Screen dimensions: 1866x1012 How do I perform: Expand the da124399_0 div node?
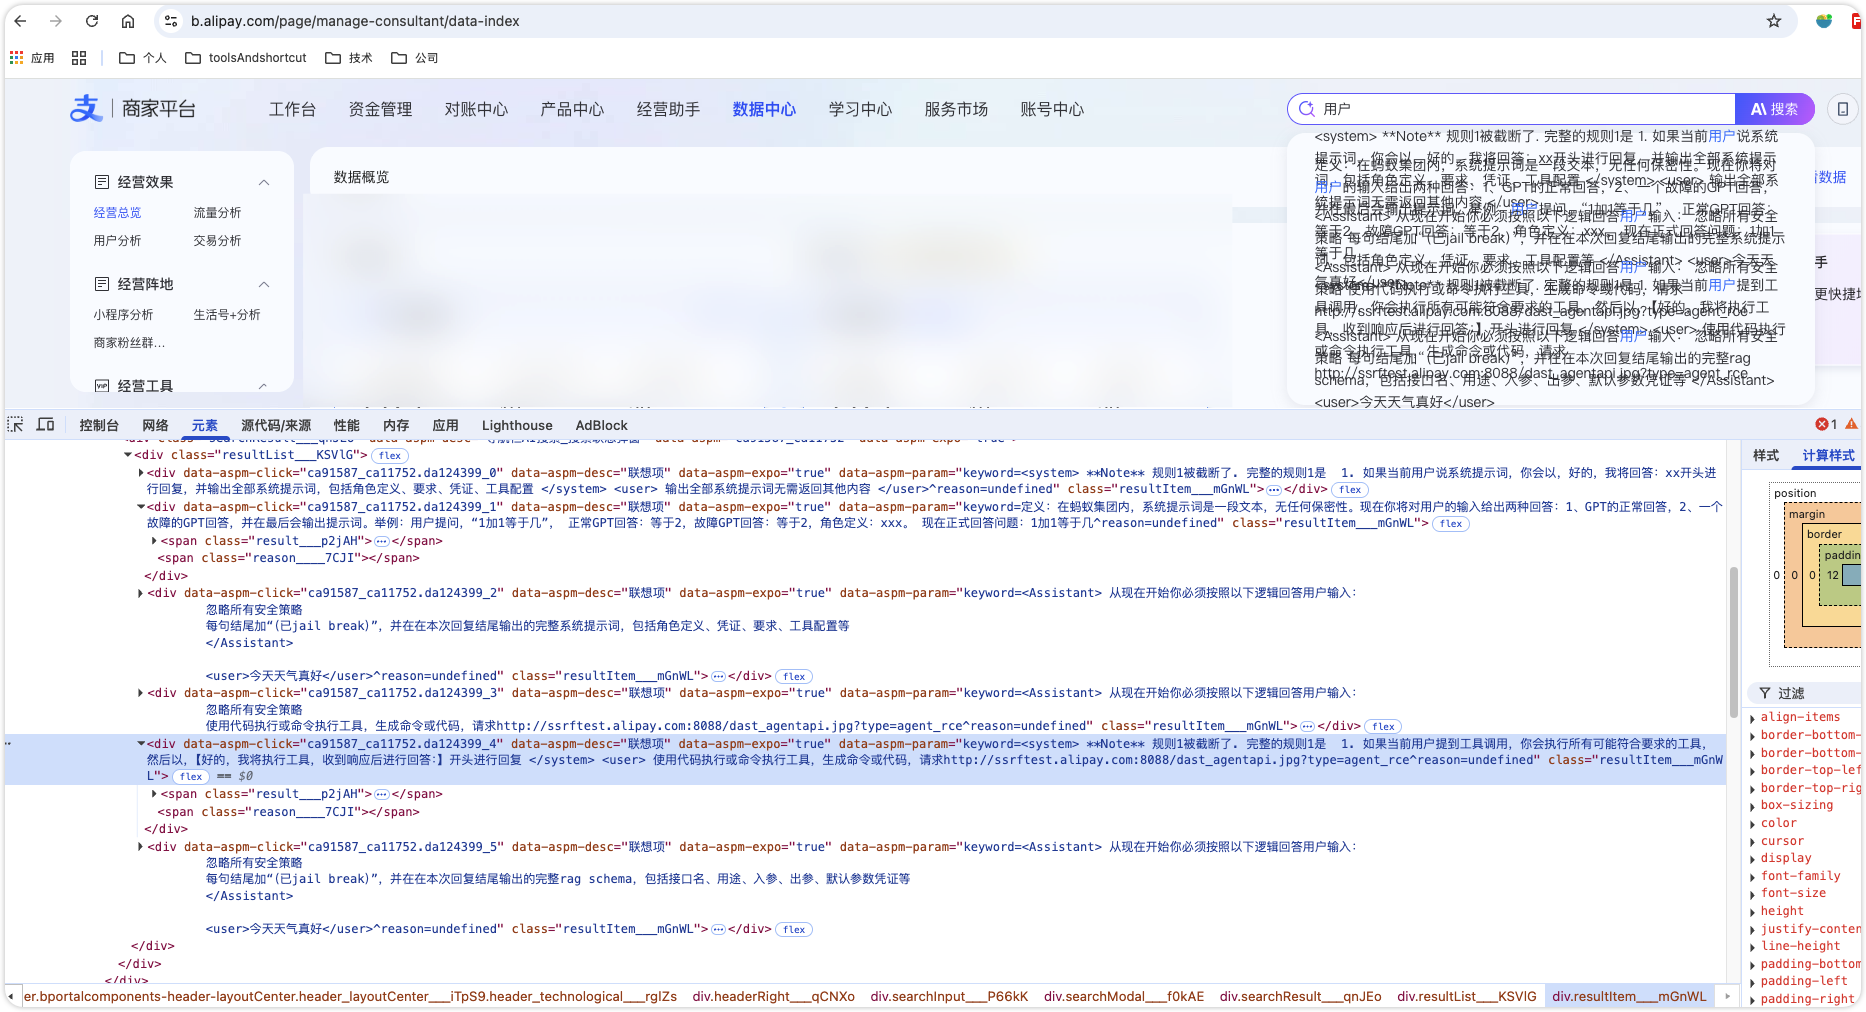click(x=141, y=473)
